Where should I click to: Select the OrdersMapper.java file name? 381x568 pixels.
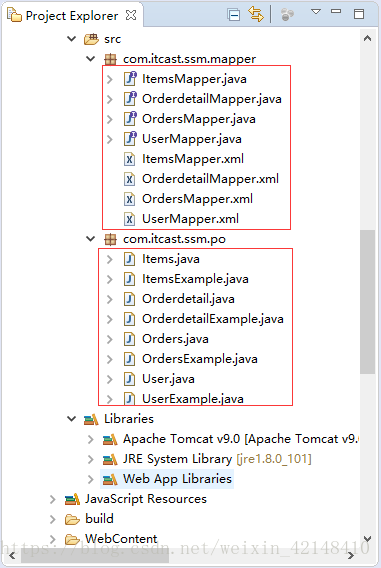point(199,119)
